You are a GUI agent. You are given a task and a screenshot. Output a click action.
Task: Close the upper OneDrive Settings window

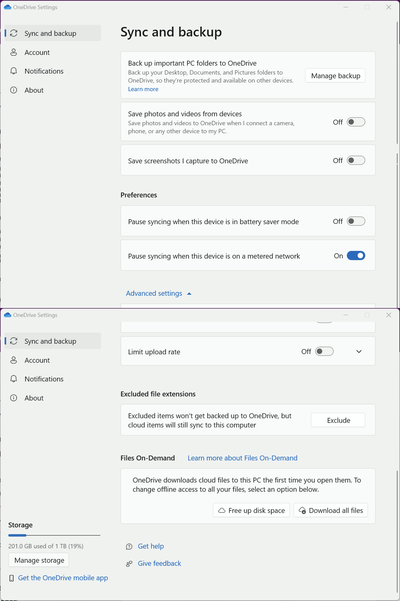[x=389, y=7]
